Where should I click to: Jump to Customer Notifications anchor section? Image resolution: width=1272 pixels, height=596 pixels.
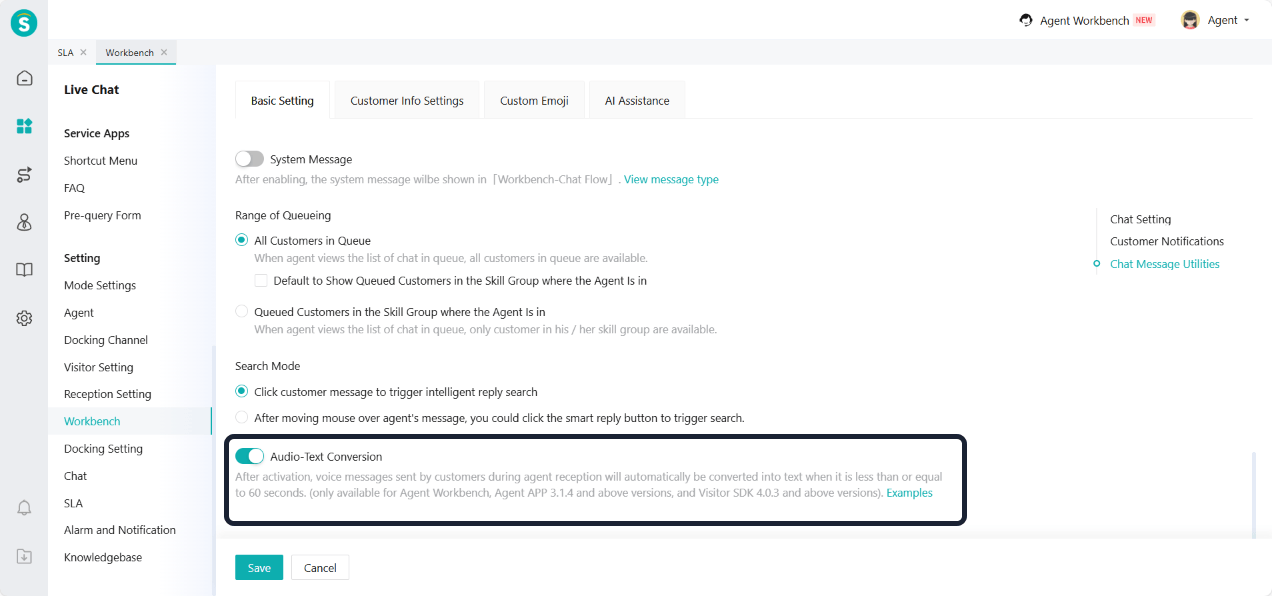pyautogui.click(x=1166, y=241)
